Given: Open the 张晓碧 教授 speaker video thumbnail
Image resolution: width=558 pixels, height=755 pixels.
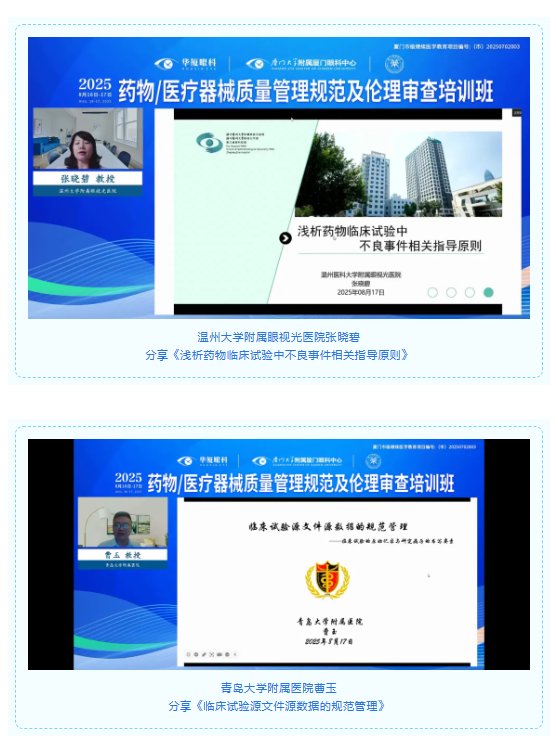Looking at the screenshot, I should (x=88, y=139).
